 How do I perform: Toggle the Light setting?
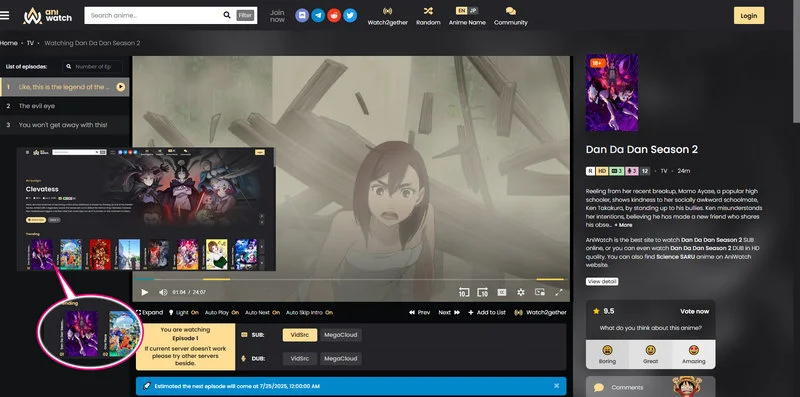183,312
